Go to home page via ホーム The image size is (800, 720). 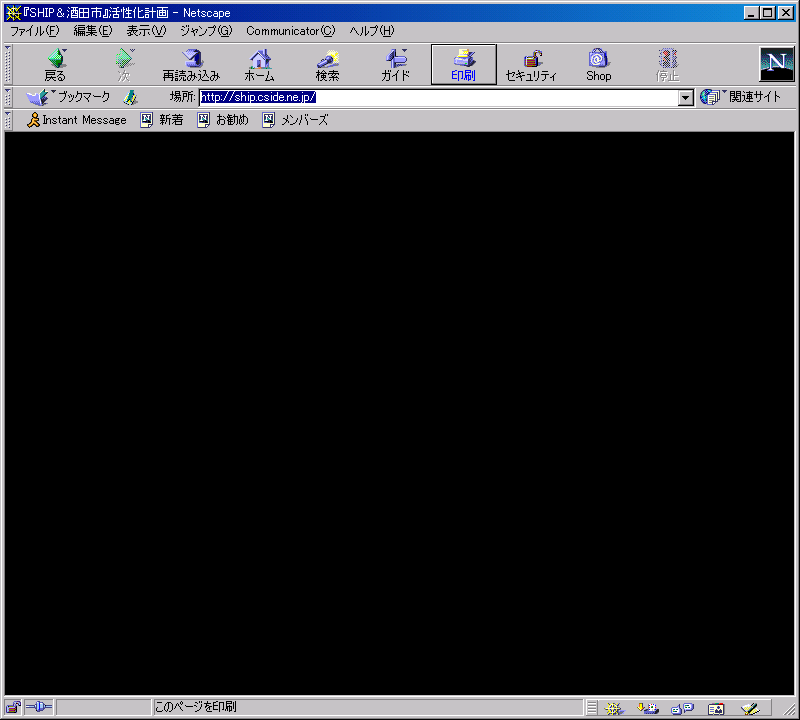tap(259, 65)
